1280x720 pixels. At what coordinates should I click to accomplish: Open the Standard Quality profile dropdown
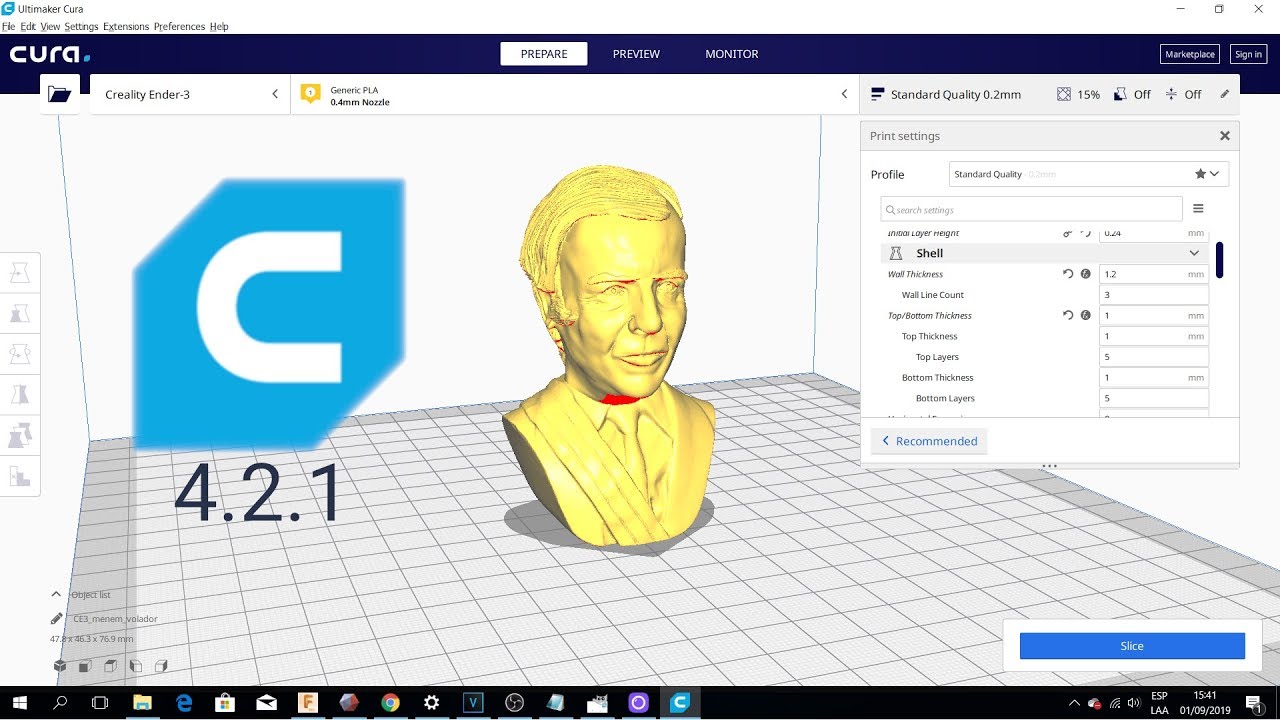1089,174
